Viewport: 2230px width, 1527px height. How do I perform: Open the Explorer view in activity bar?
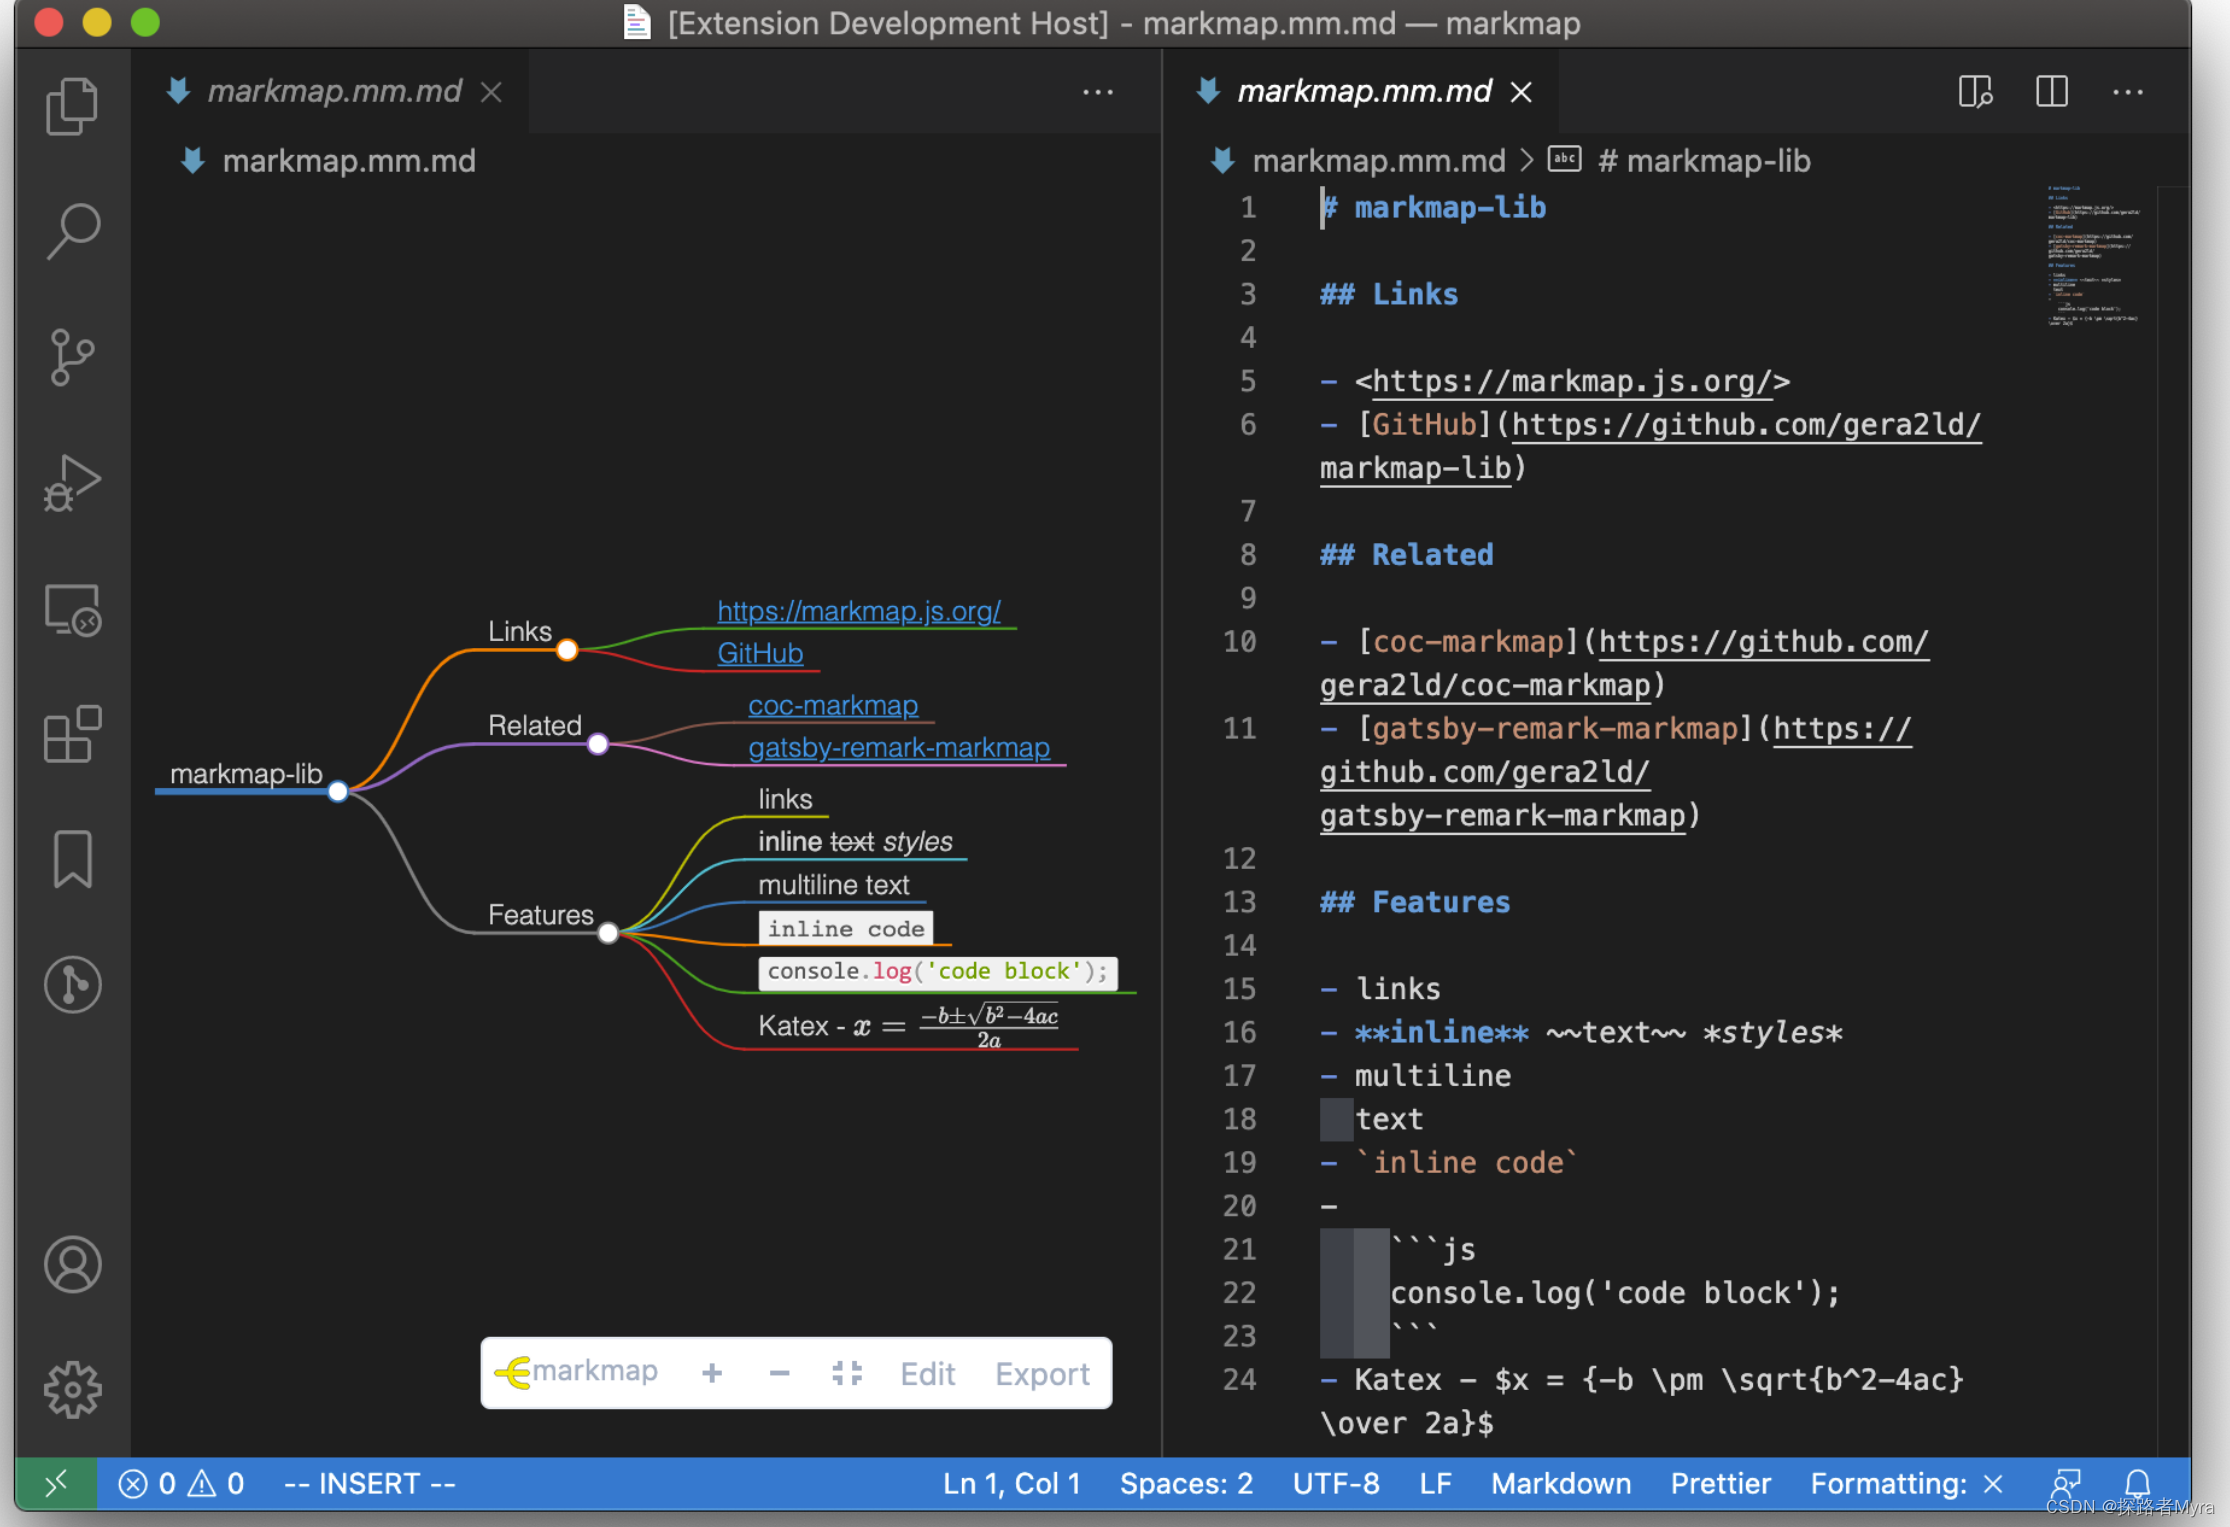pos(72,106)
